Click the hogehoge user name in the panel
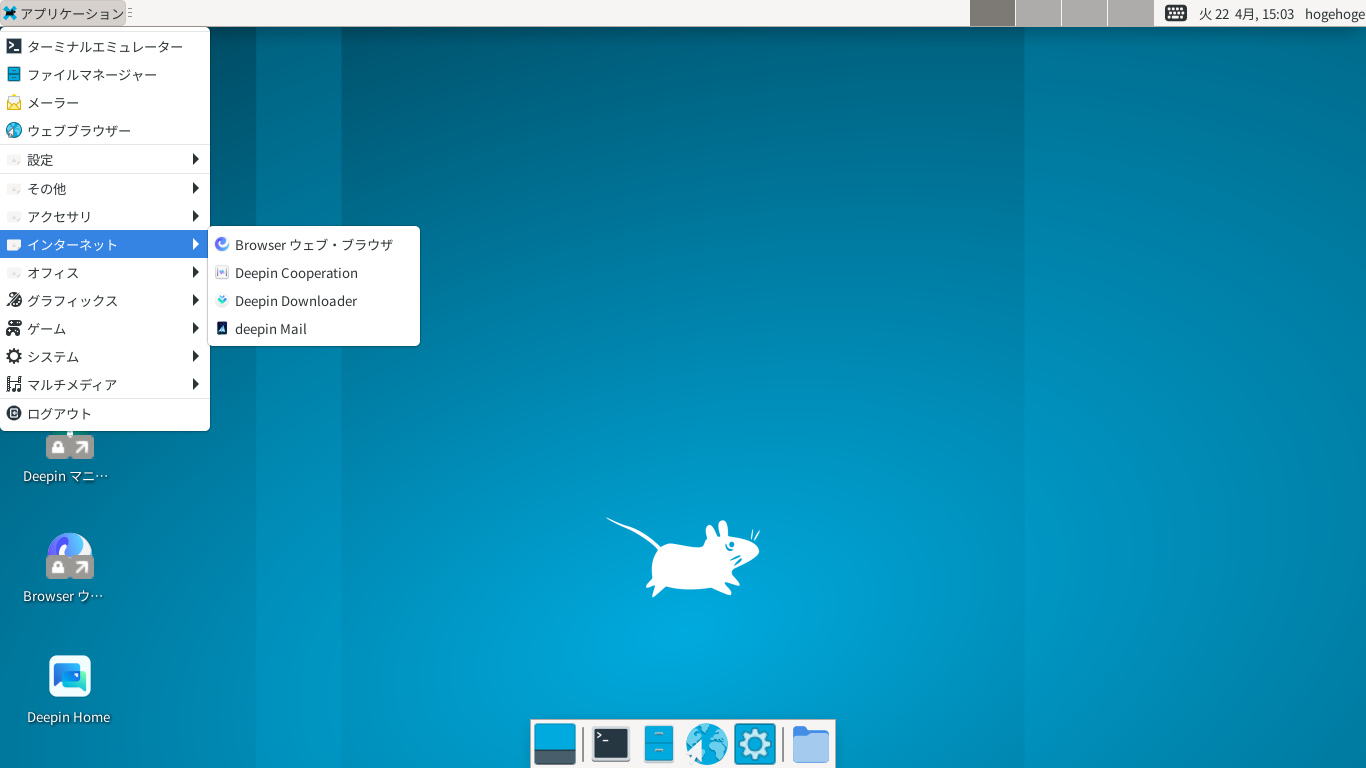 tap(1335, 14)
